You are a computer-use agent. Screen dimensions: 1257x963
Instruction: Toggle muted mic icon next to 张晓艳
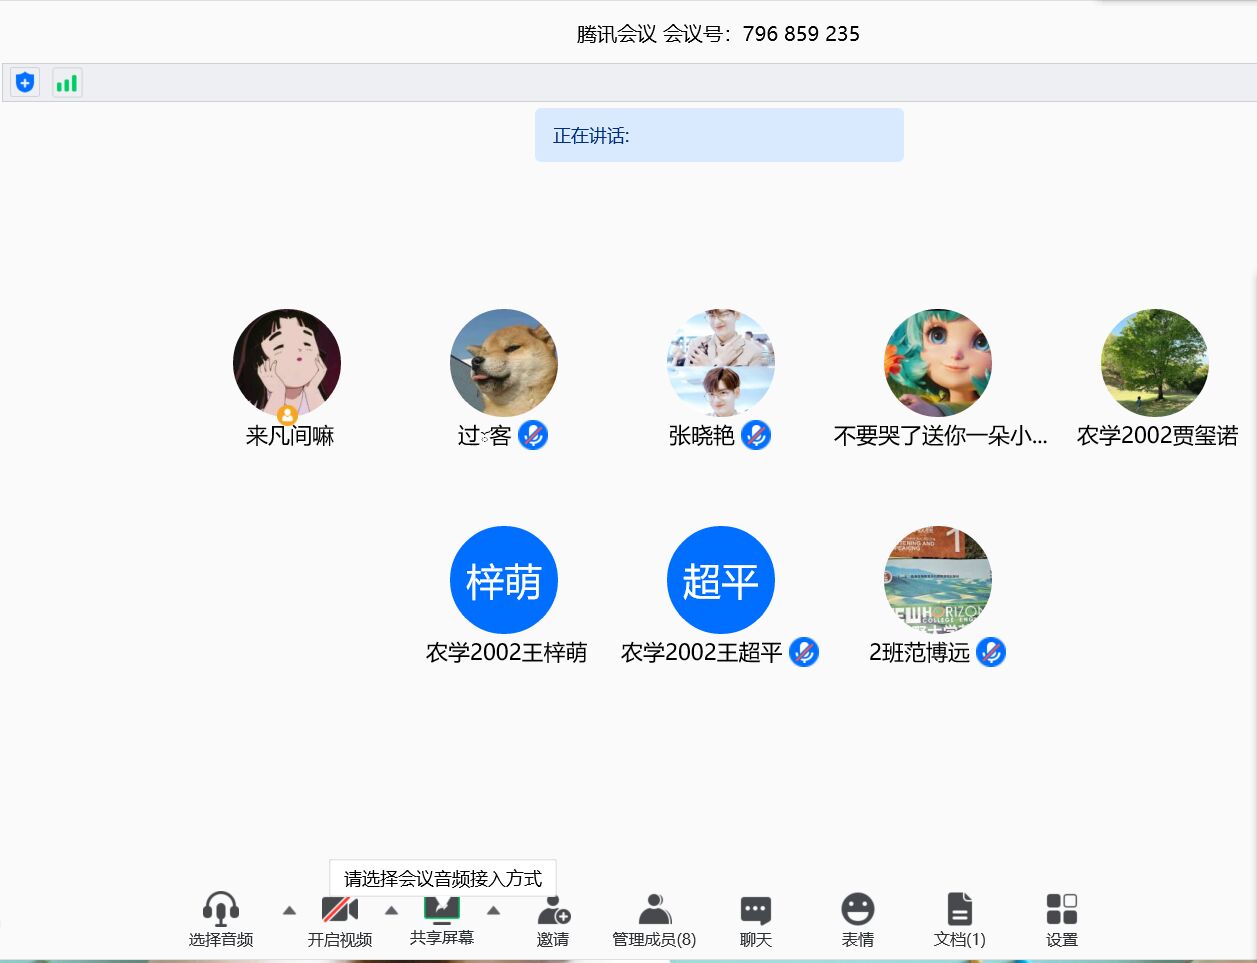point(756,436)
